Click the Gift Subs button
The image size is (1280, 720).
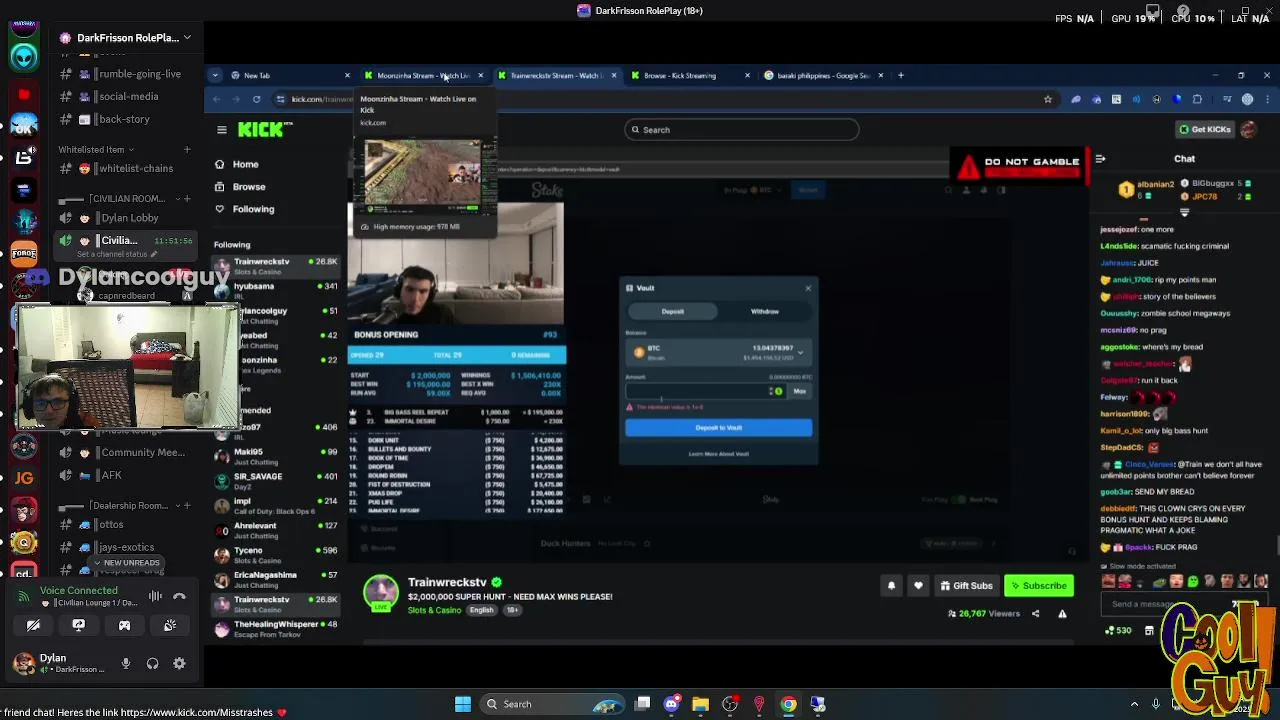click(x=967, y=586)
